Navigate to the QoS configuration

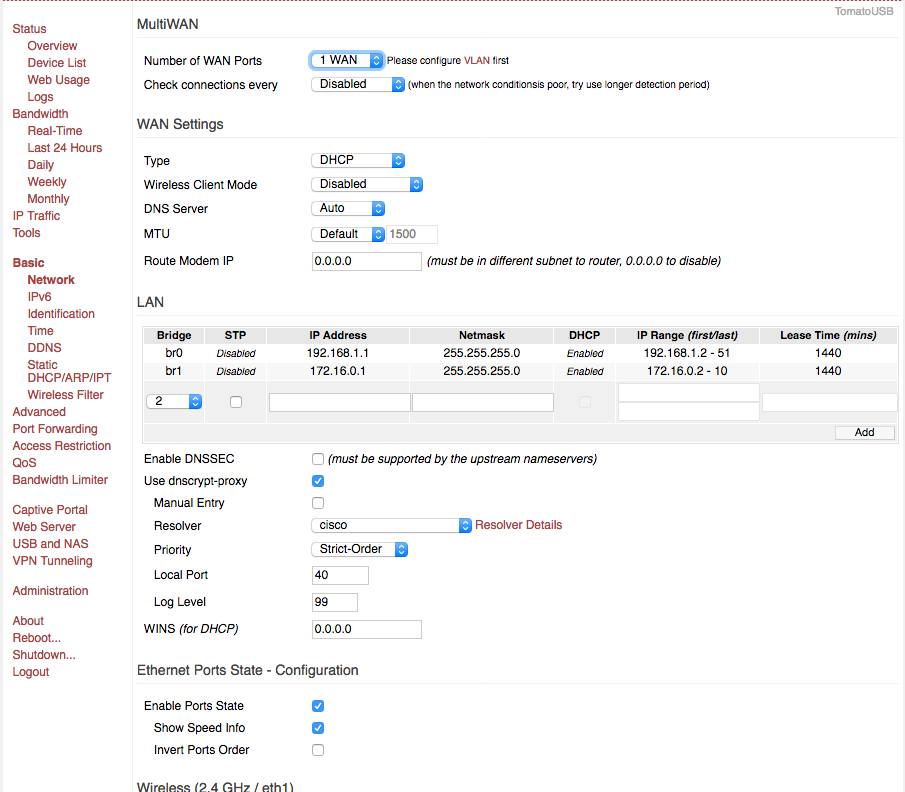point(24,462)
